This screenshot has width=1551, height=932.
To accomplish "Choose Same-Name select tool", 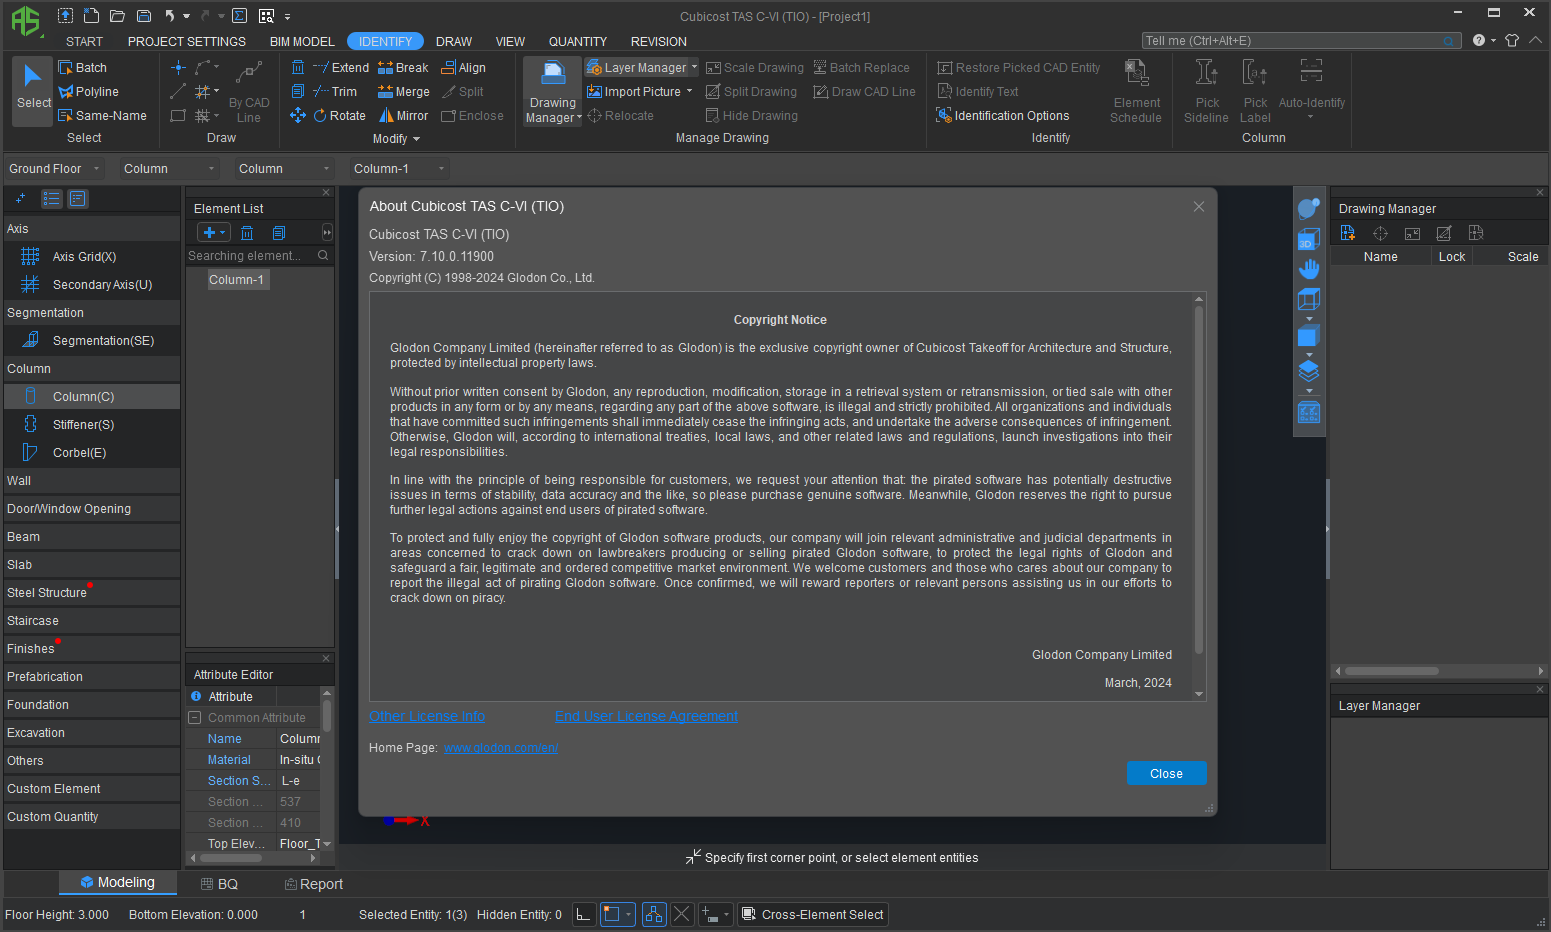I will [102, 116].
